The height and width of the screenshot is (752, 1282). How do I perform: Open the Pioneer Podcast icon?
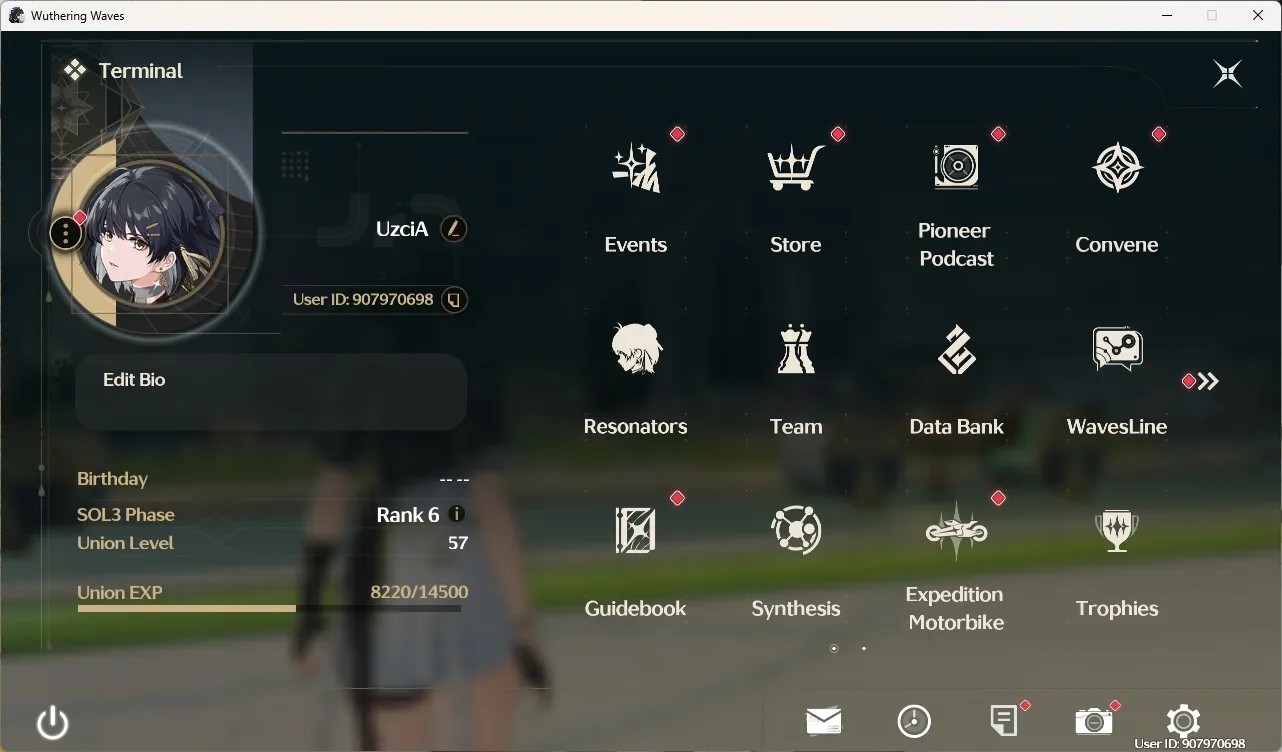coord(956,167)
